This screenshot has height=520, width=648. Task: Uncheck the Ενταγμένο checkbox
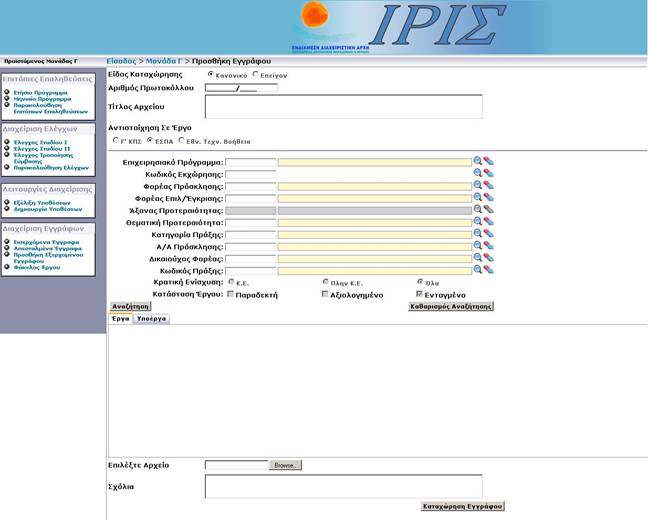(x=420, y=295)
